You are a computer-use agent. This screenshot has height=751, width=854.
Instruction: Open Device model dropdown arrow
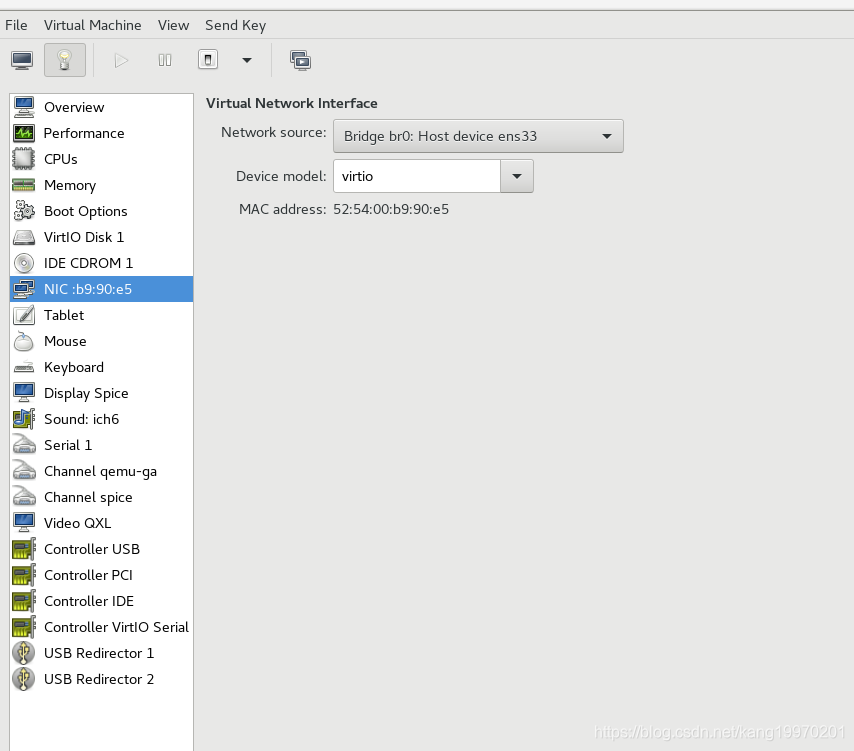click(517, 176)
